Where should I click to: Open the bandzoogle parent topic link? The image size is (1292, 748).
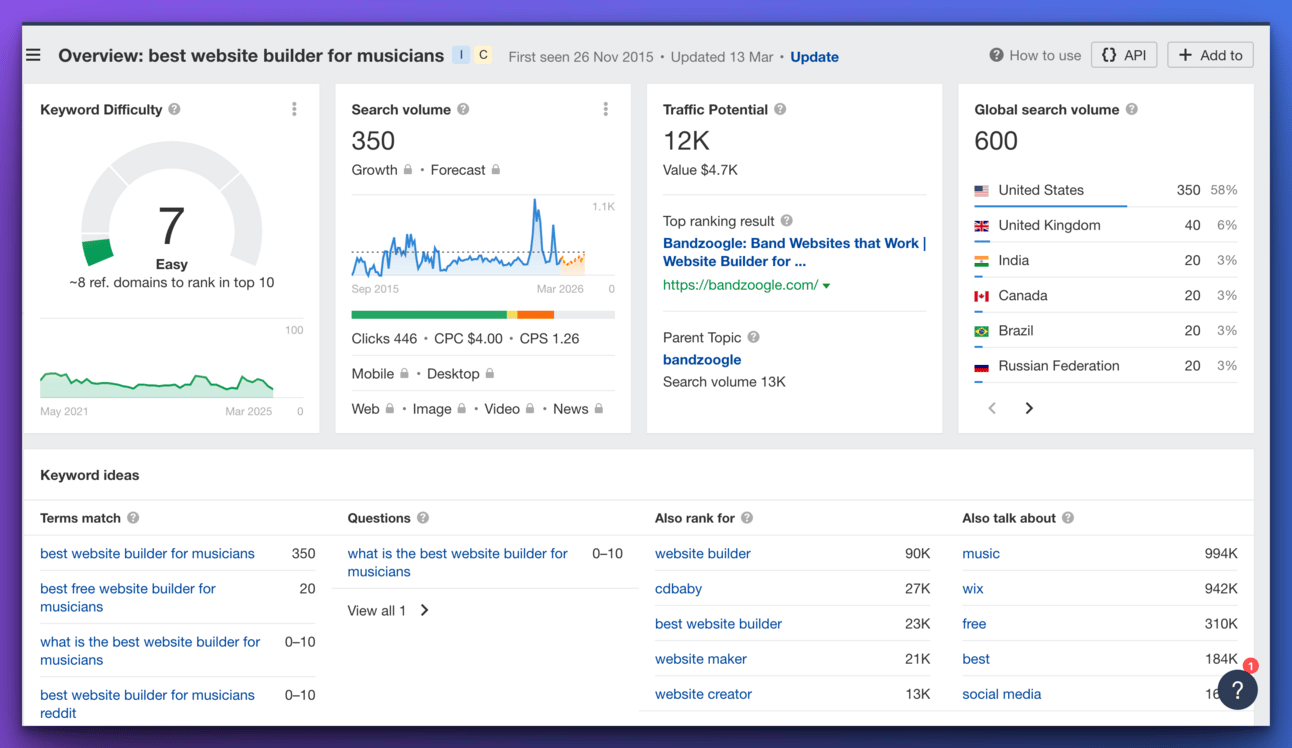702,359
